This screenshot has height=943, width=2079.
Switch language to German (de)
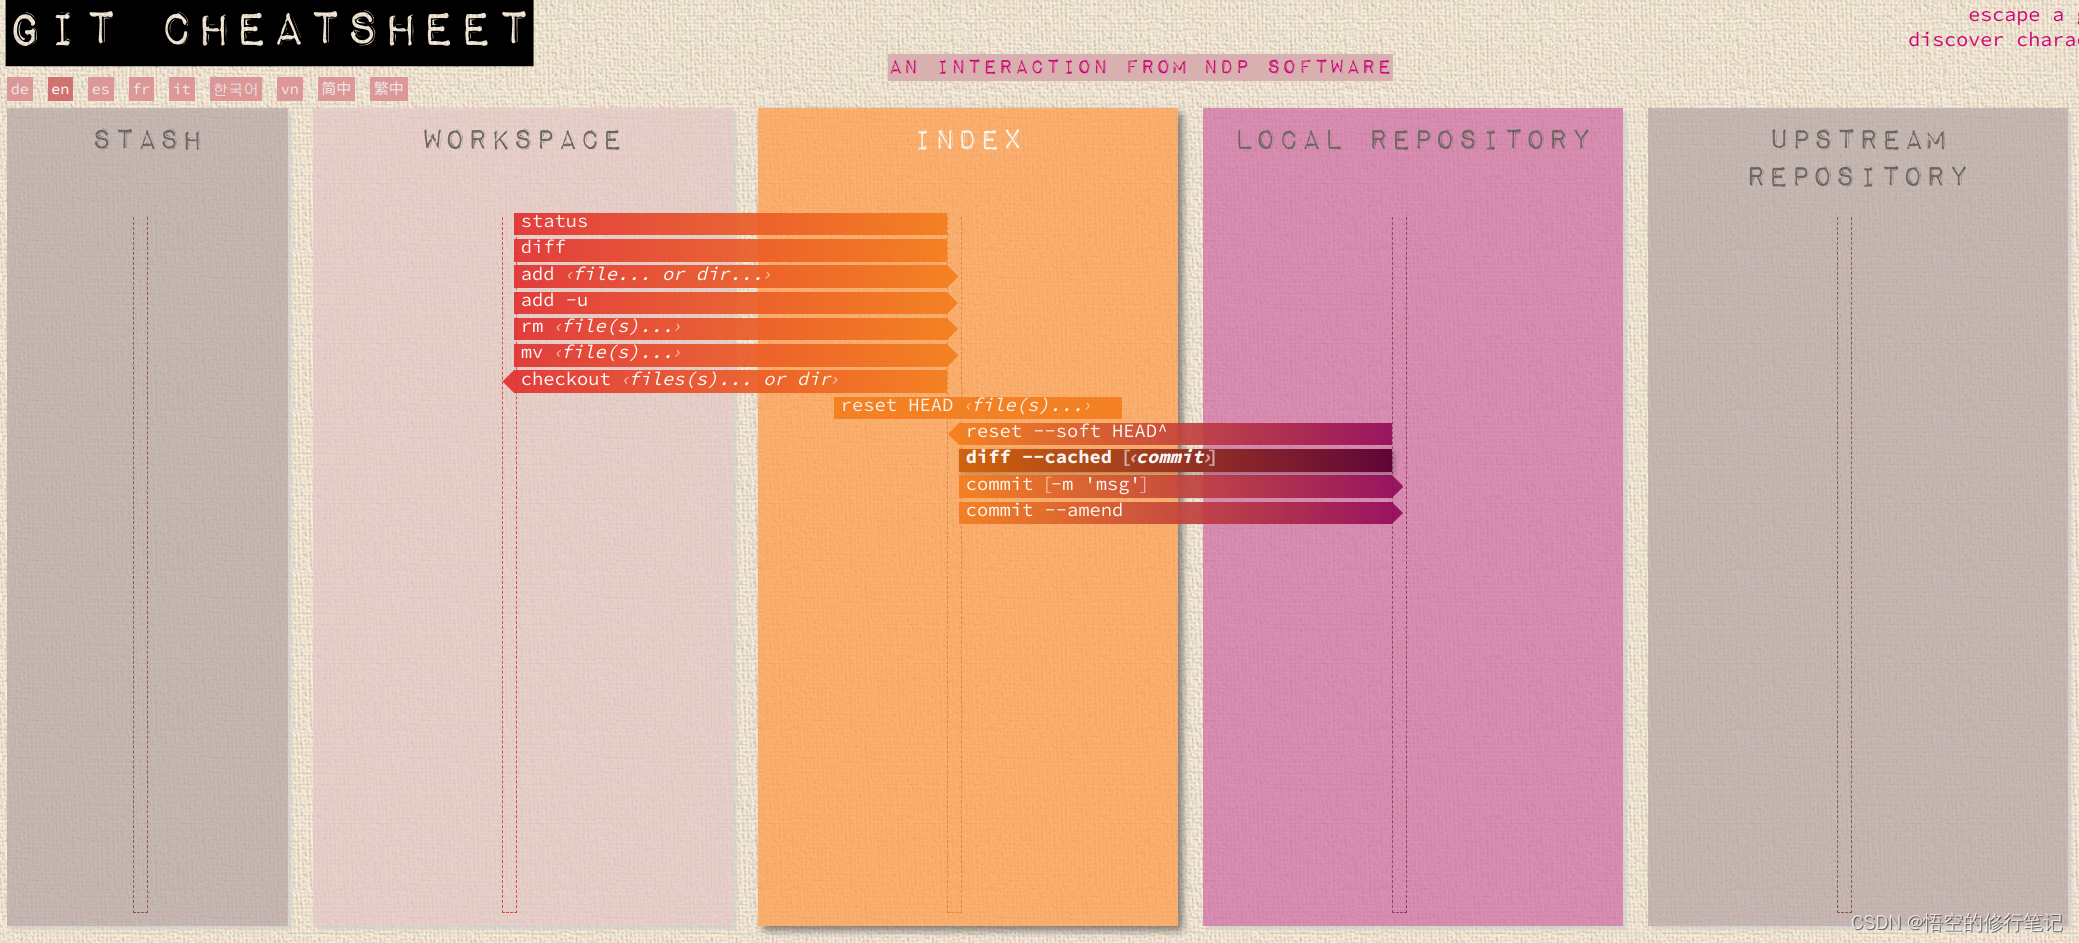20,89
